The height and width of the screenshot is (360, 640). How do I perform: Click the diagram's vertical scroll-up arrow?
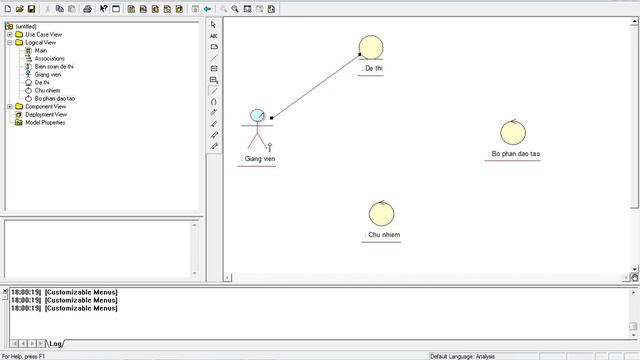635,21
